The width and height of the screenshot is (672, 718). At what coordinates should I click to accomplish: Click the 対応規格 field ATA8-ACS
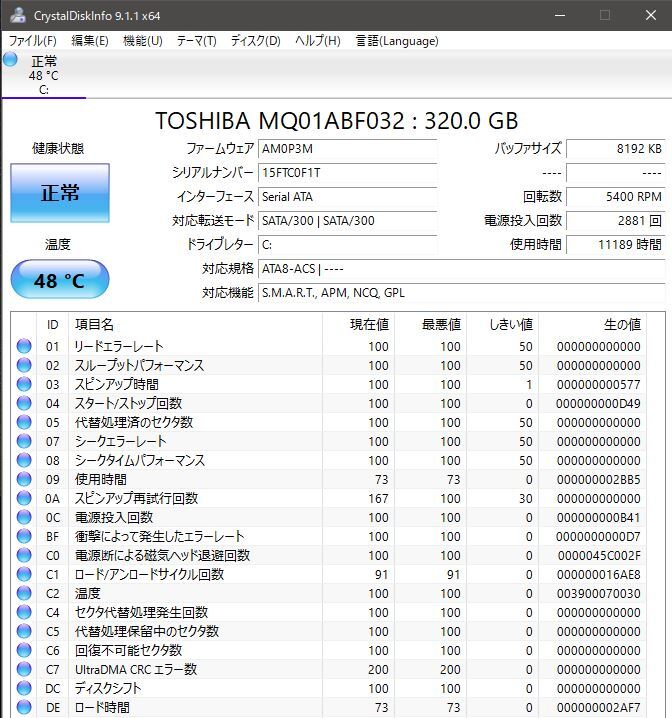click(x=461, y=269)
